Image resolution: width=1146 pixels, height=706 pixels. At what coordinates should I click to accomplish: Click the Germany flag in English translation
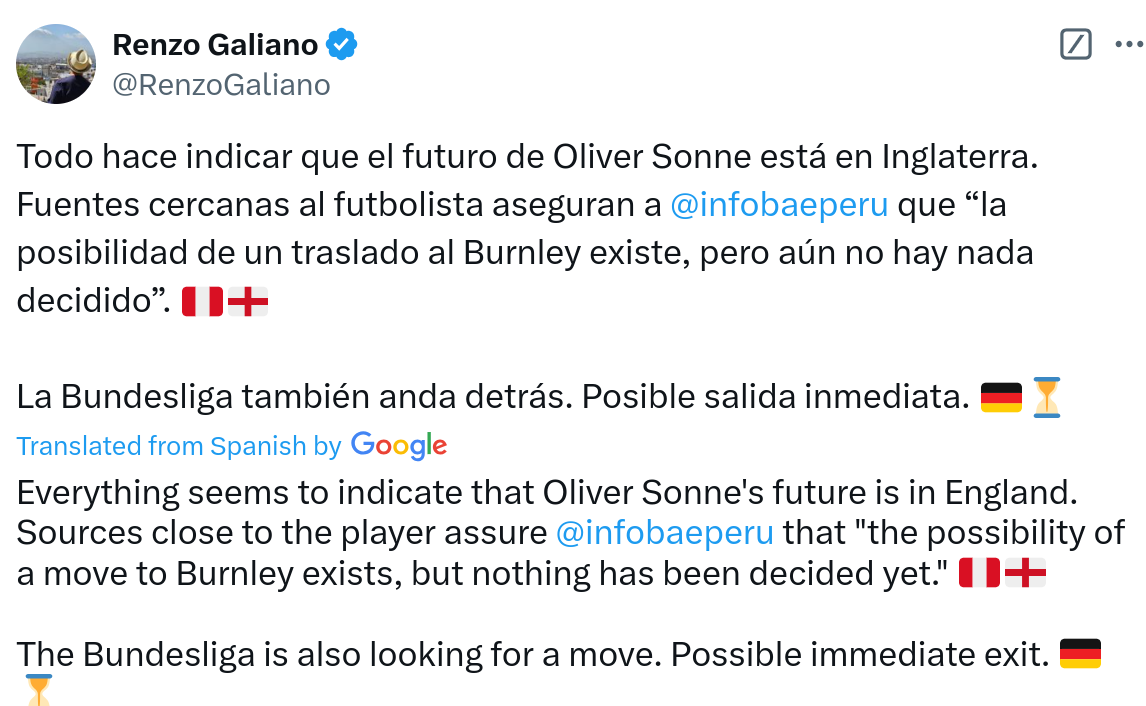point(1079,654)
